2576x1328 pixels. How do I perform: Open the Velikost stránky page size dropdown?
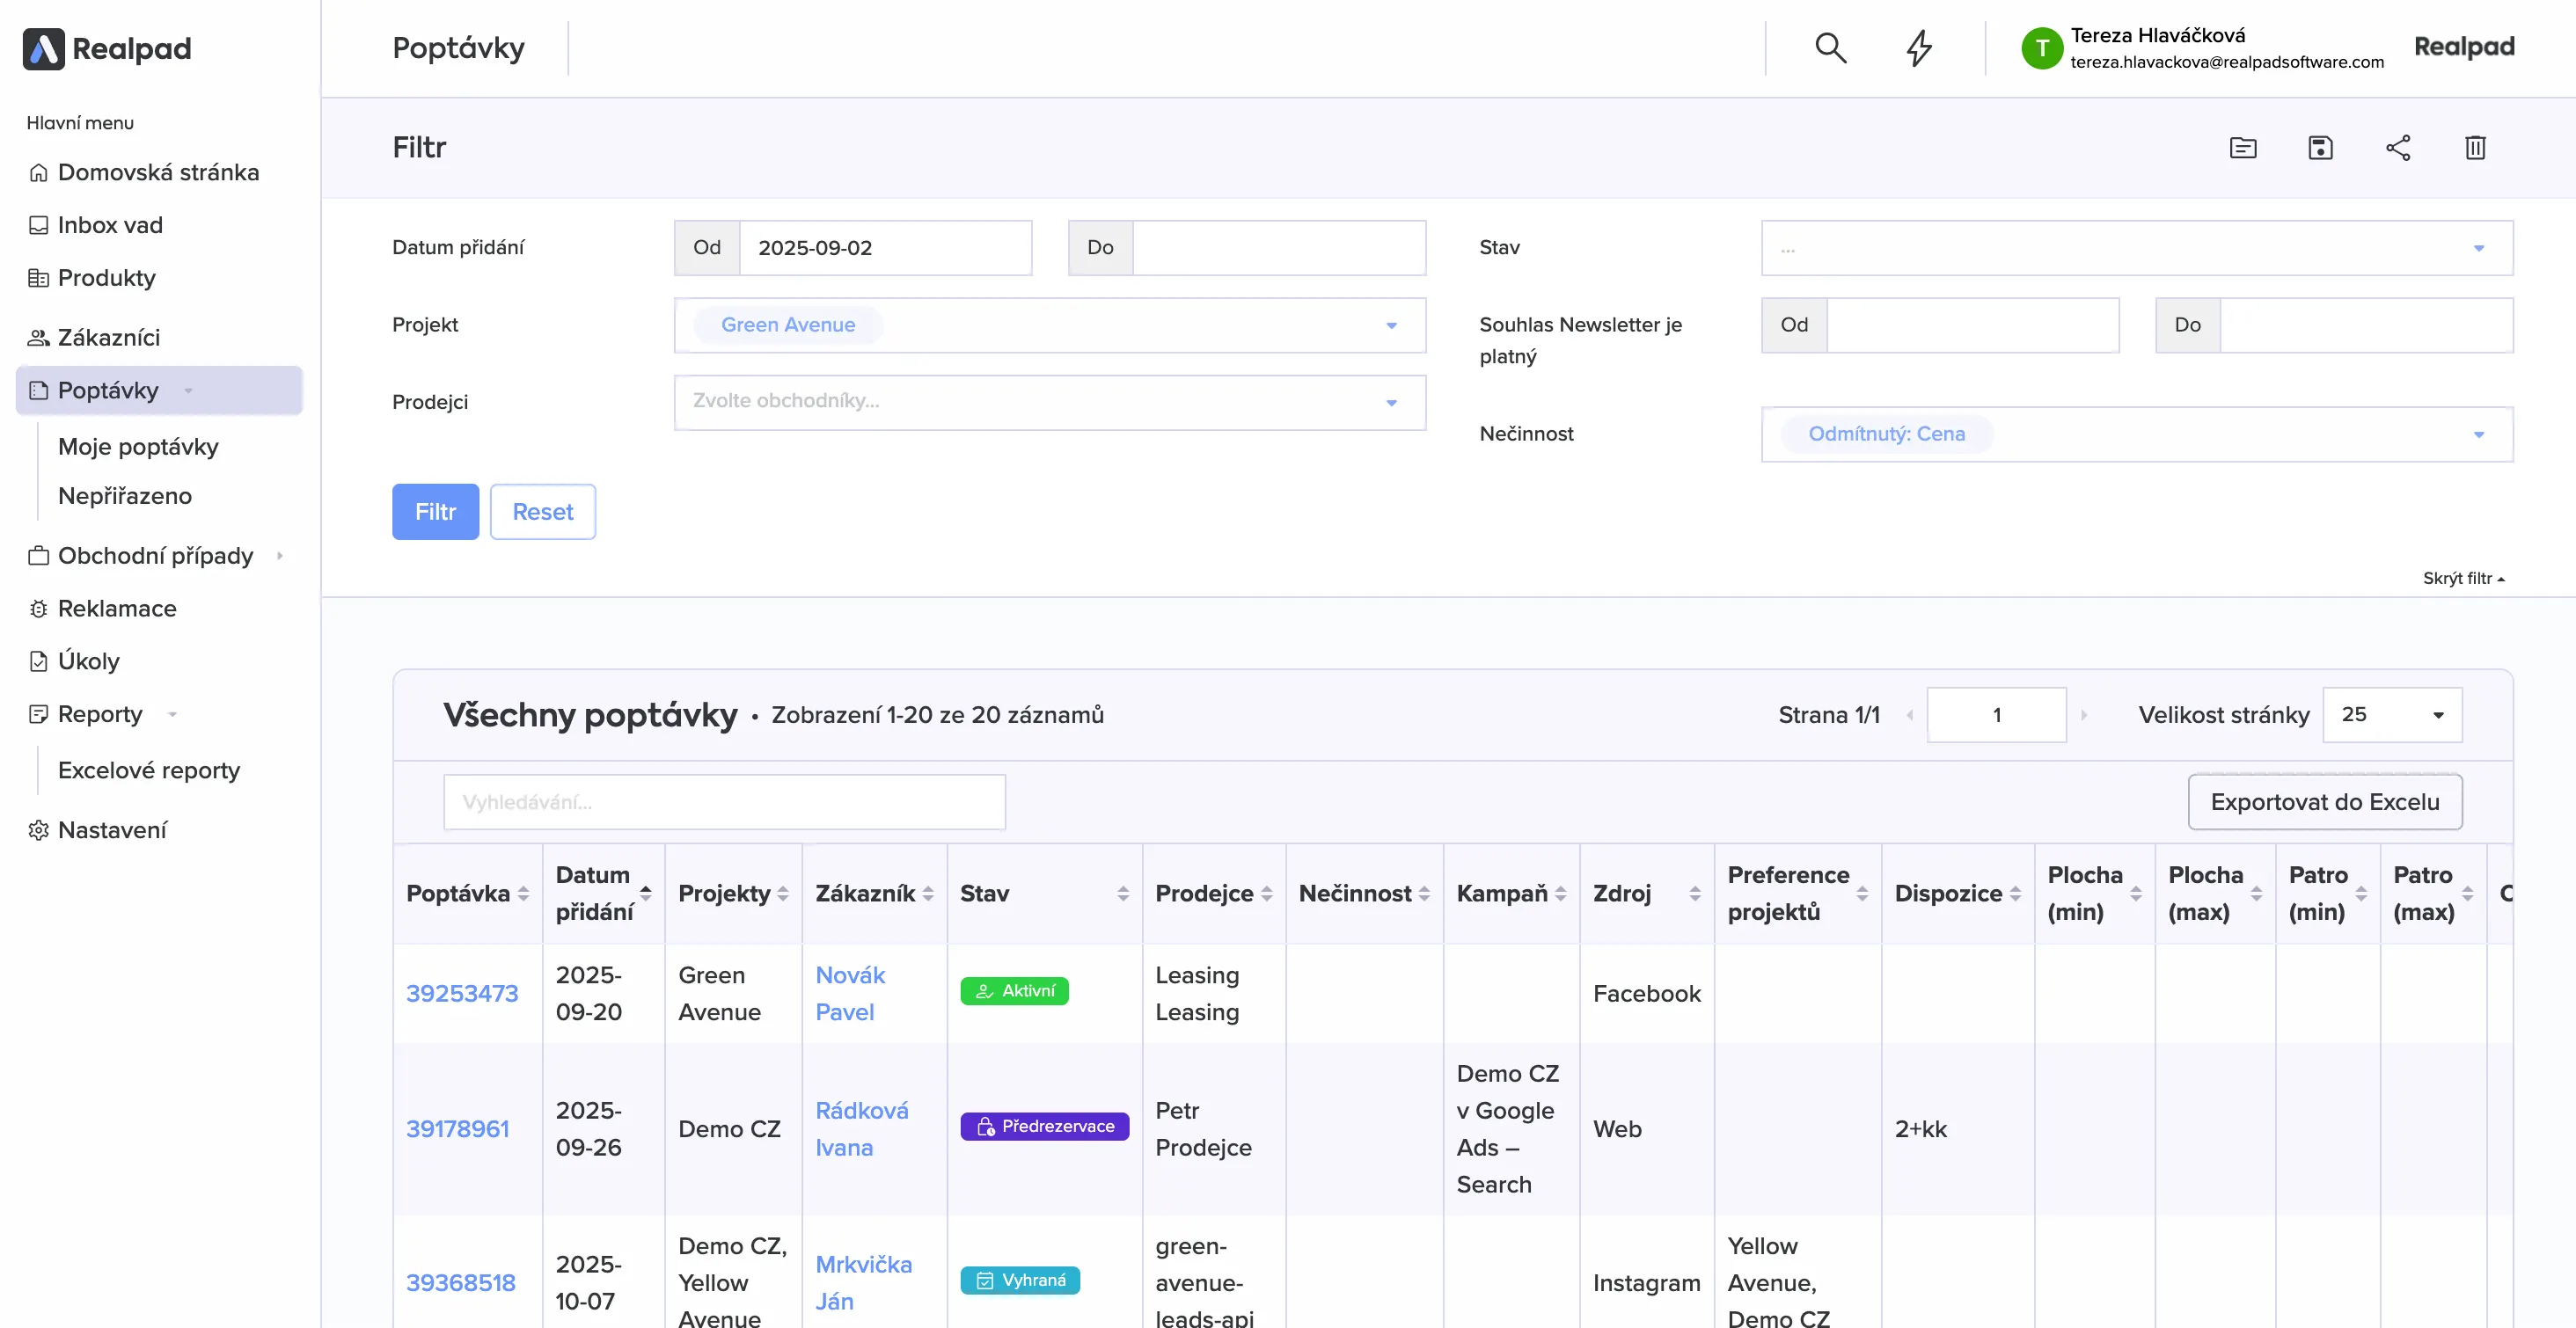(2391, 715)
